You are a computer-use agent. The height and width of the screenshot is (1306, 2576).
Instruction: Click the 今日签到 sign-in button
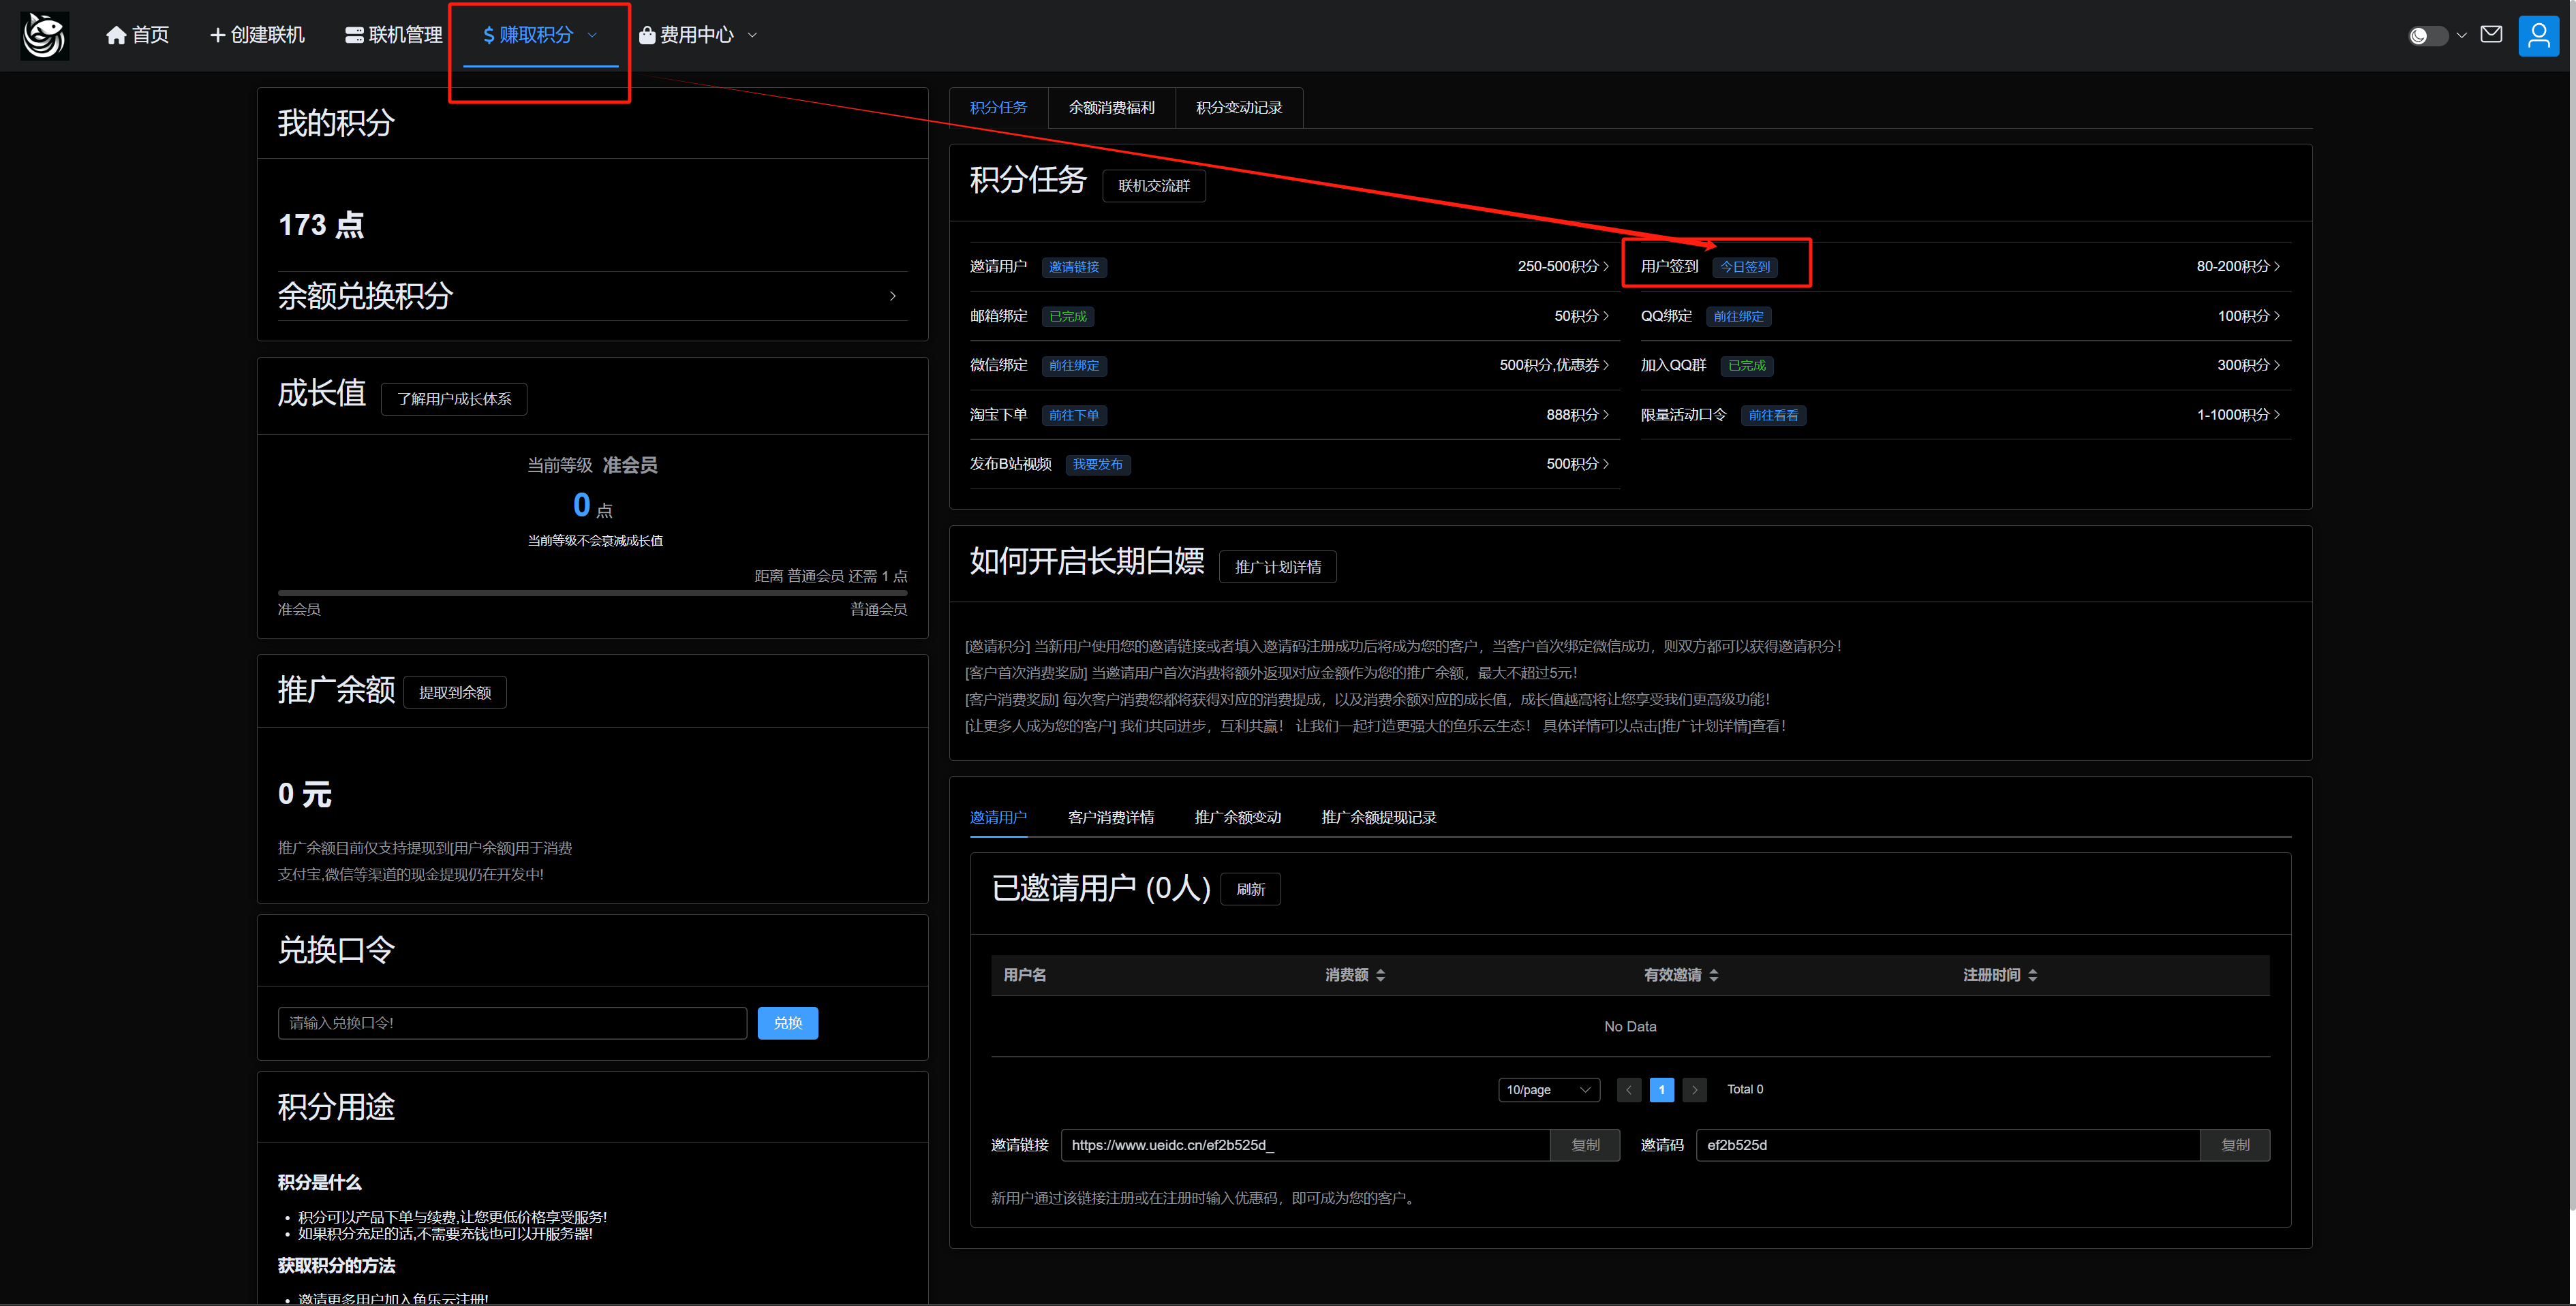pos(1744,267)
